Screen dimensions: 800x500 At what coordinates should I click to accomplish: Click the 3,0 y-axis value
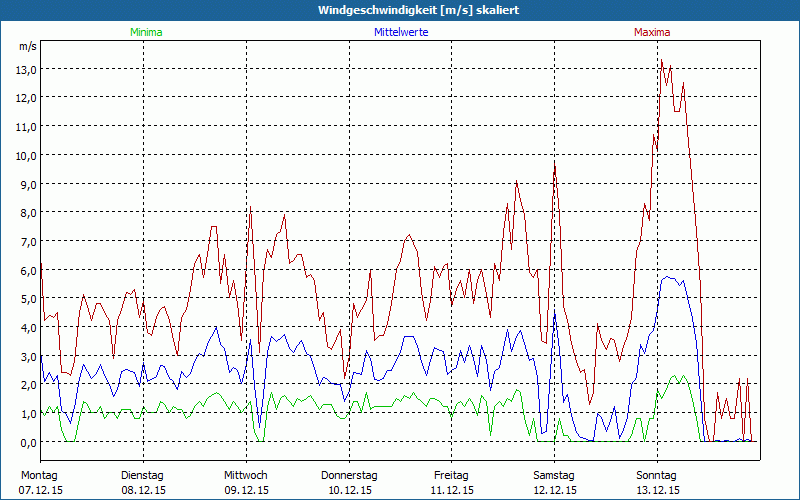(29, 357)
